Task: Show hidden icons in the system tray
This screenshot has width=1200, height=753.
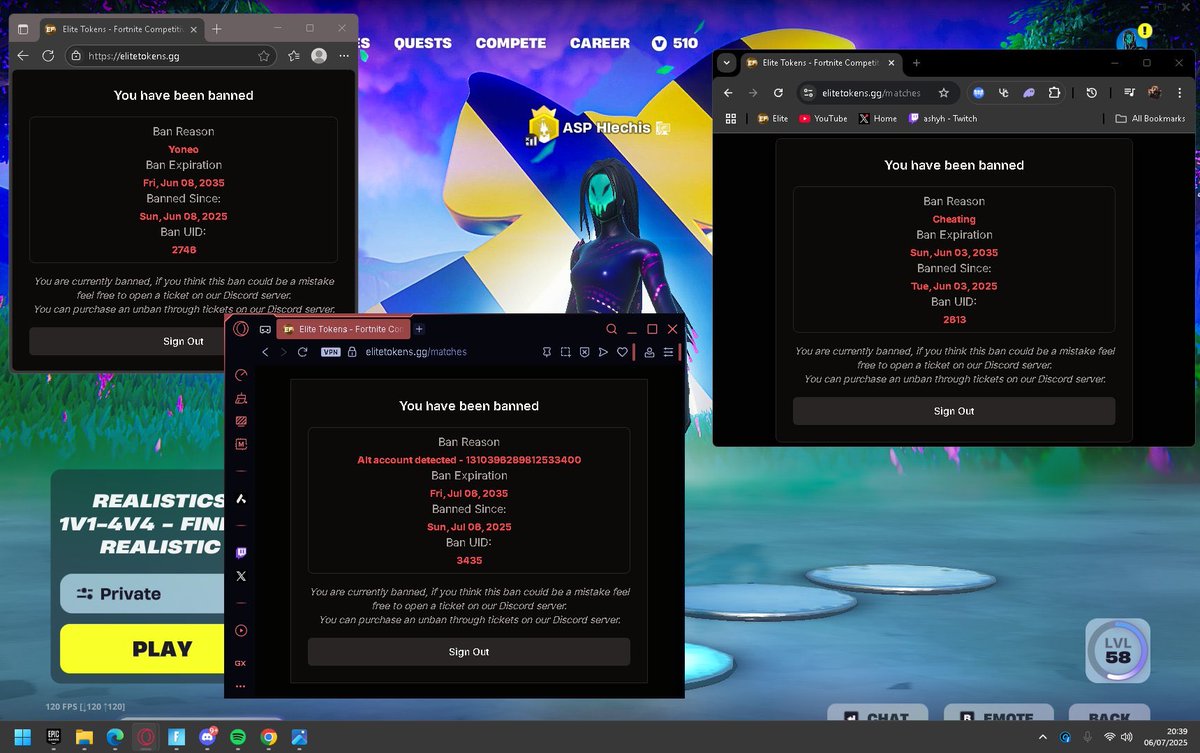Action: tap(1042, 737)
